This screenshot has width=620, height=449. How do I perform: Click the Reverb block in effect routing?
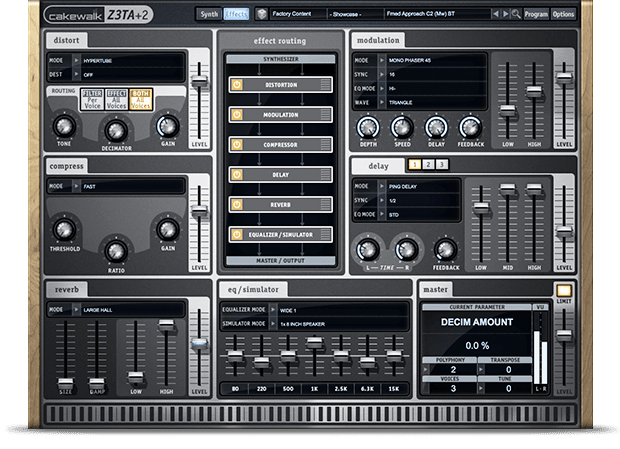tap(281, 205)
